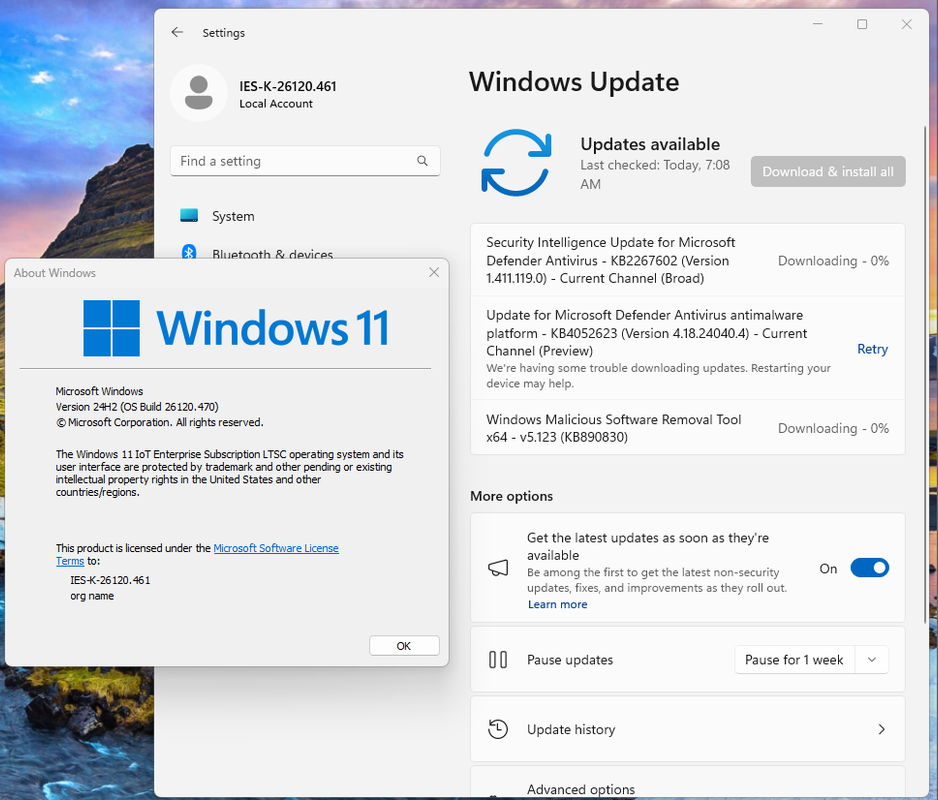Click Windows Malicious Software Removal Tool entry

pos(687,428)
